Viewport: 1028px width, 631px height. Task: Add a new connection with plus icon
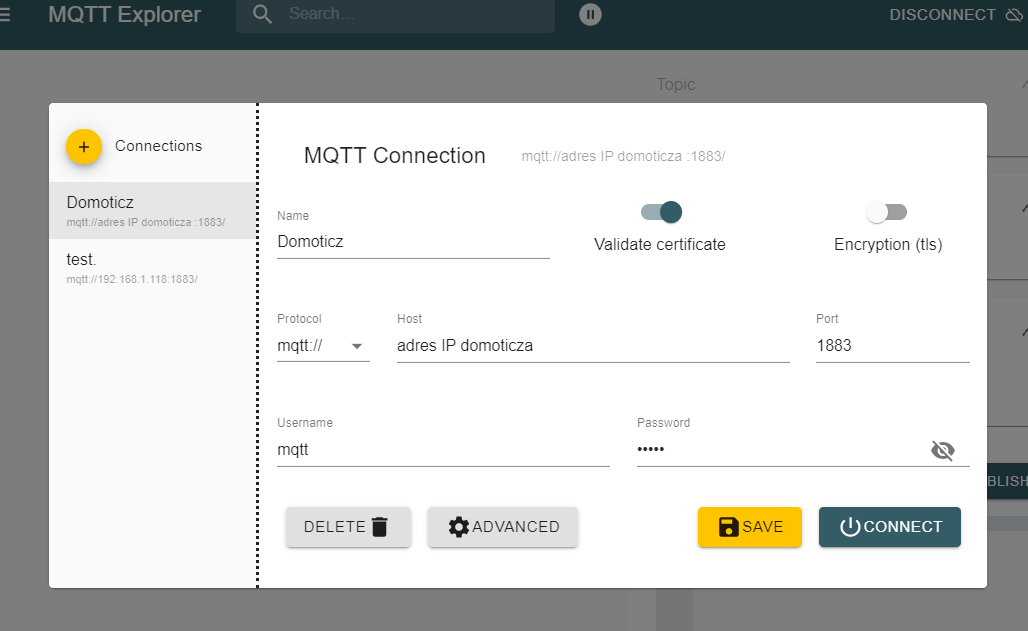click(84, 146)
